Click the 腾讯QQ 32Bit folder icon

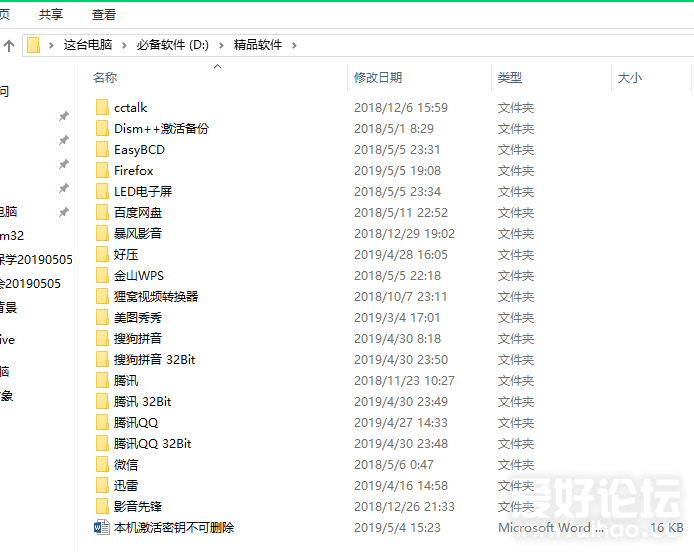tap(102, 444)
